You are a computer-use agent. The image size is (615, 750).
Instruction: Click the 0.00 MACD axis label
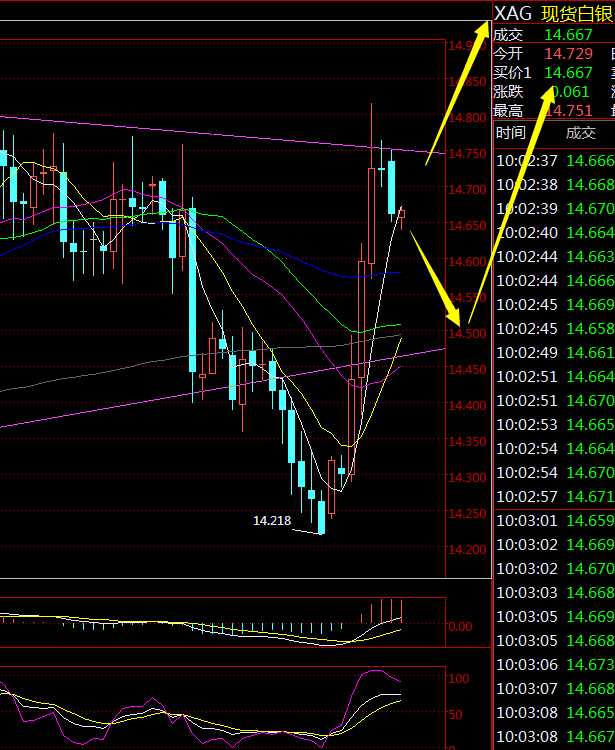[x=460, y=627]
